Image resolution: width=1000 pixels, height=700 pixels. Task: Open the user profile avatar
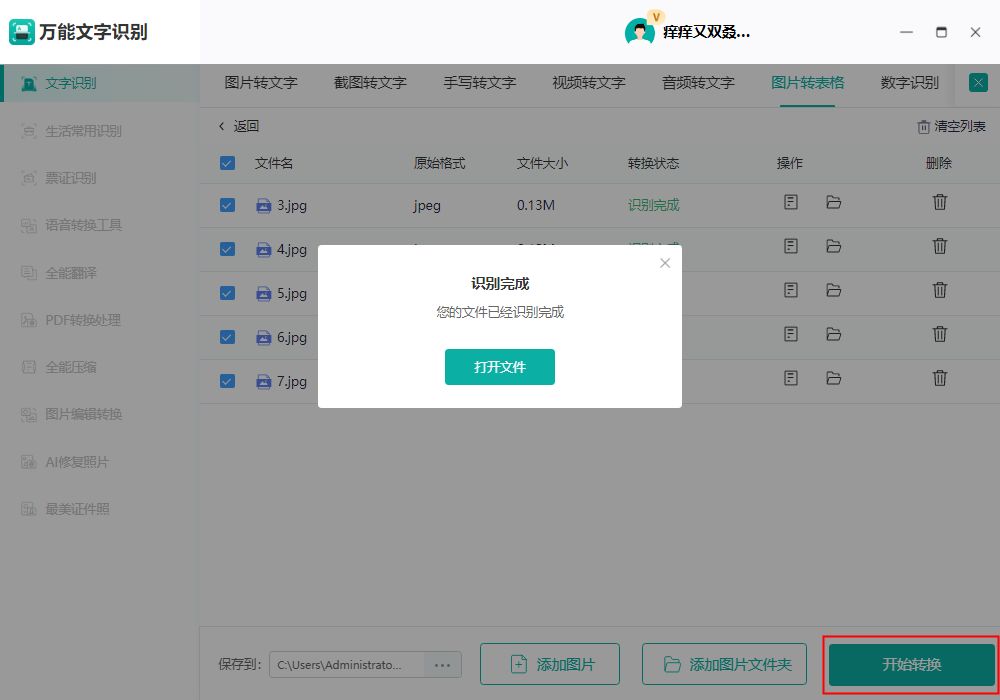pos(639,31)
